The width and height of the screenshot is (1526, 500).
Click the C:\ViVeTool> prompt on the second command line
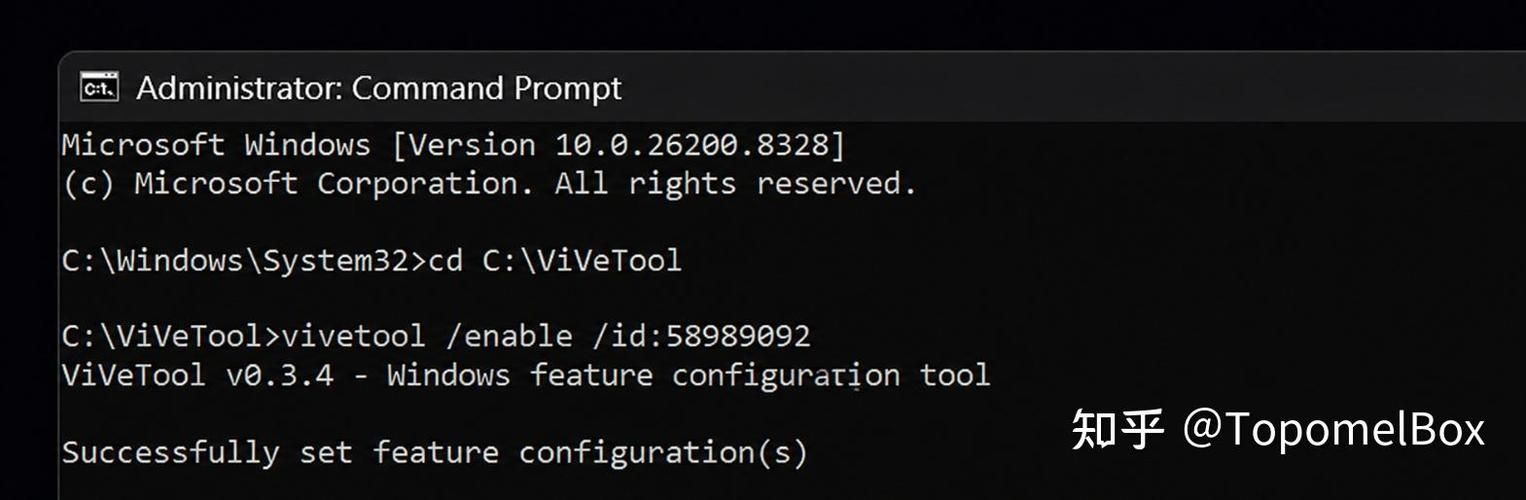(x=172, y=336)
